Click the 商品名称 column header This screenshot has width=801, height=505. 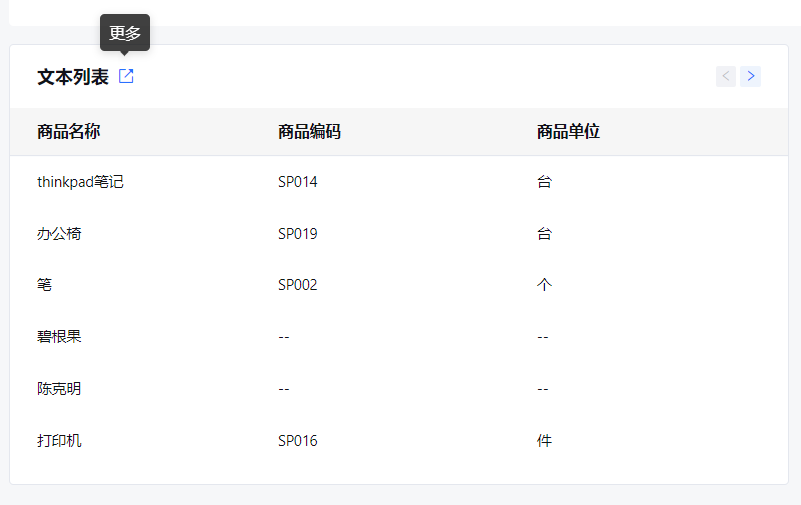point(68,132)
